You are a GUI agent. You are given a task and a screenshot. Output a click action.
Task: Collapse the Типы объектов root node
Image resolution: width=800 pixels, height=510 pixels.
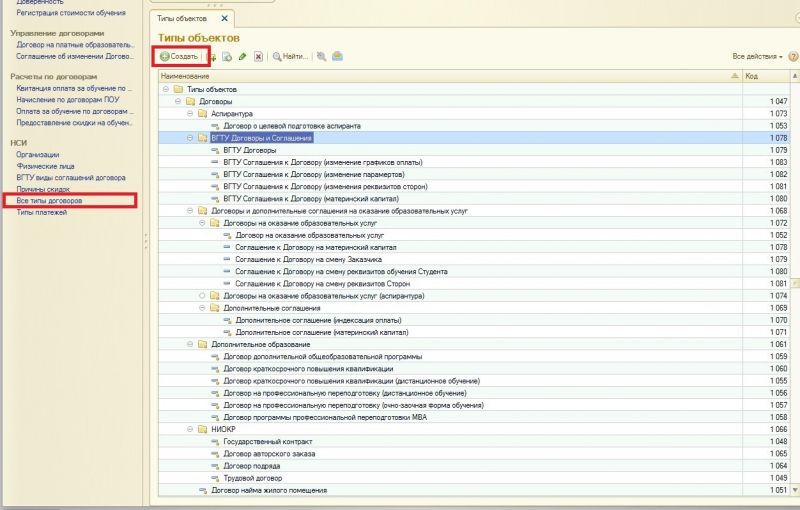click(x=166, y=89)
